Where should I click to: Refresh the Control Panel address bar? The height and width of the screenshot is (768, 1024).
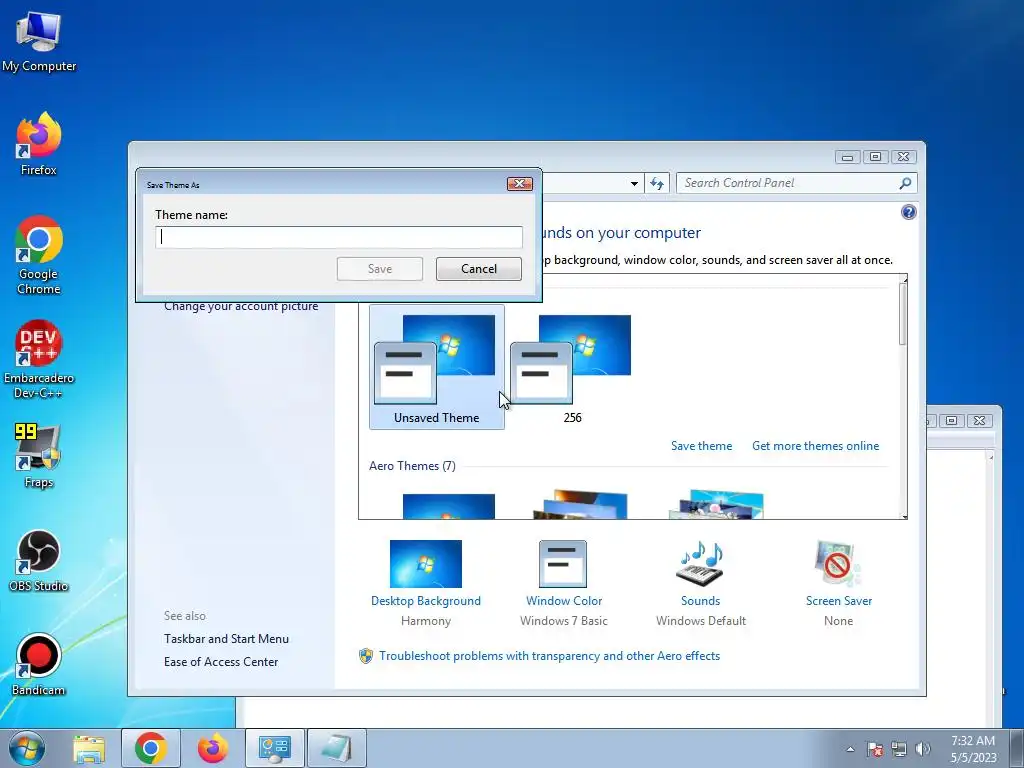[656, 184]
